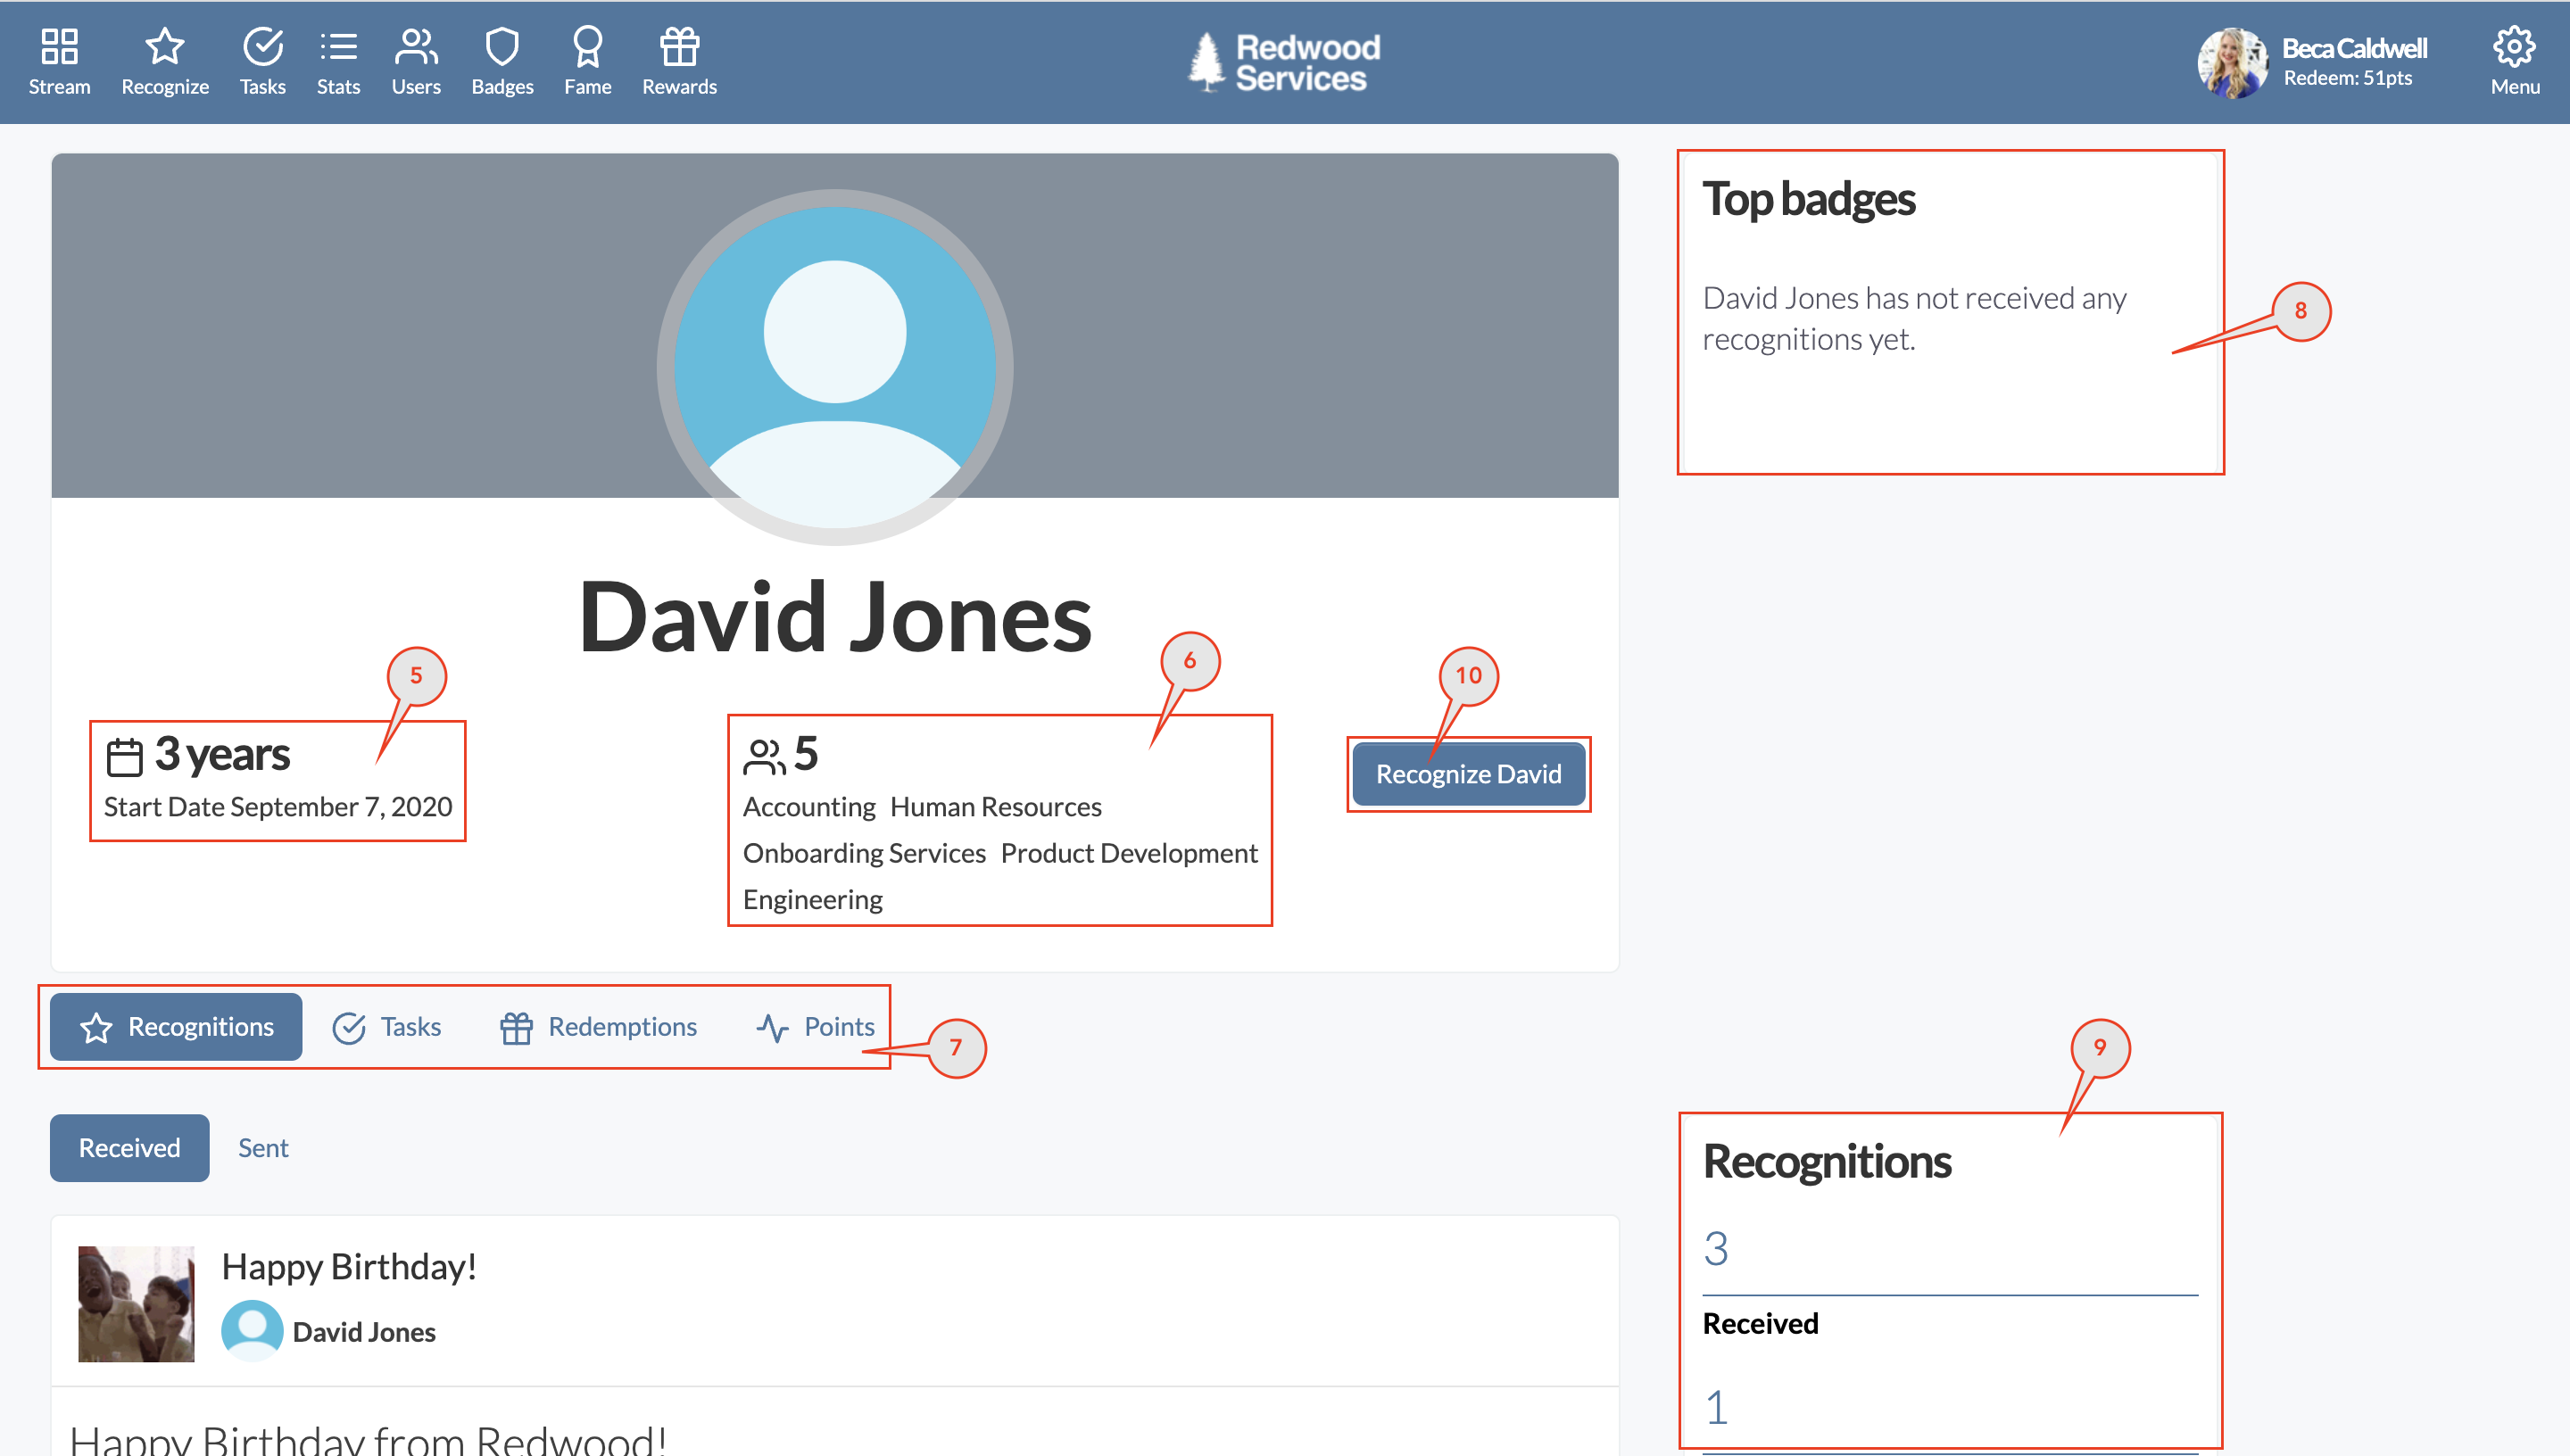Click the Top badges heading
This screenshot has width=2570, height=1456.
pyautogui.click(x=1809, y=199)
